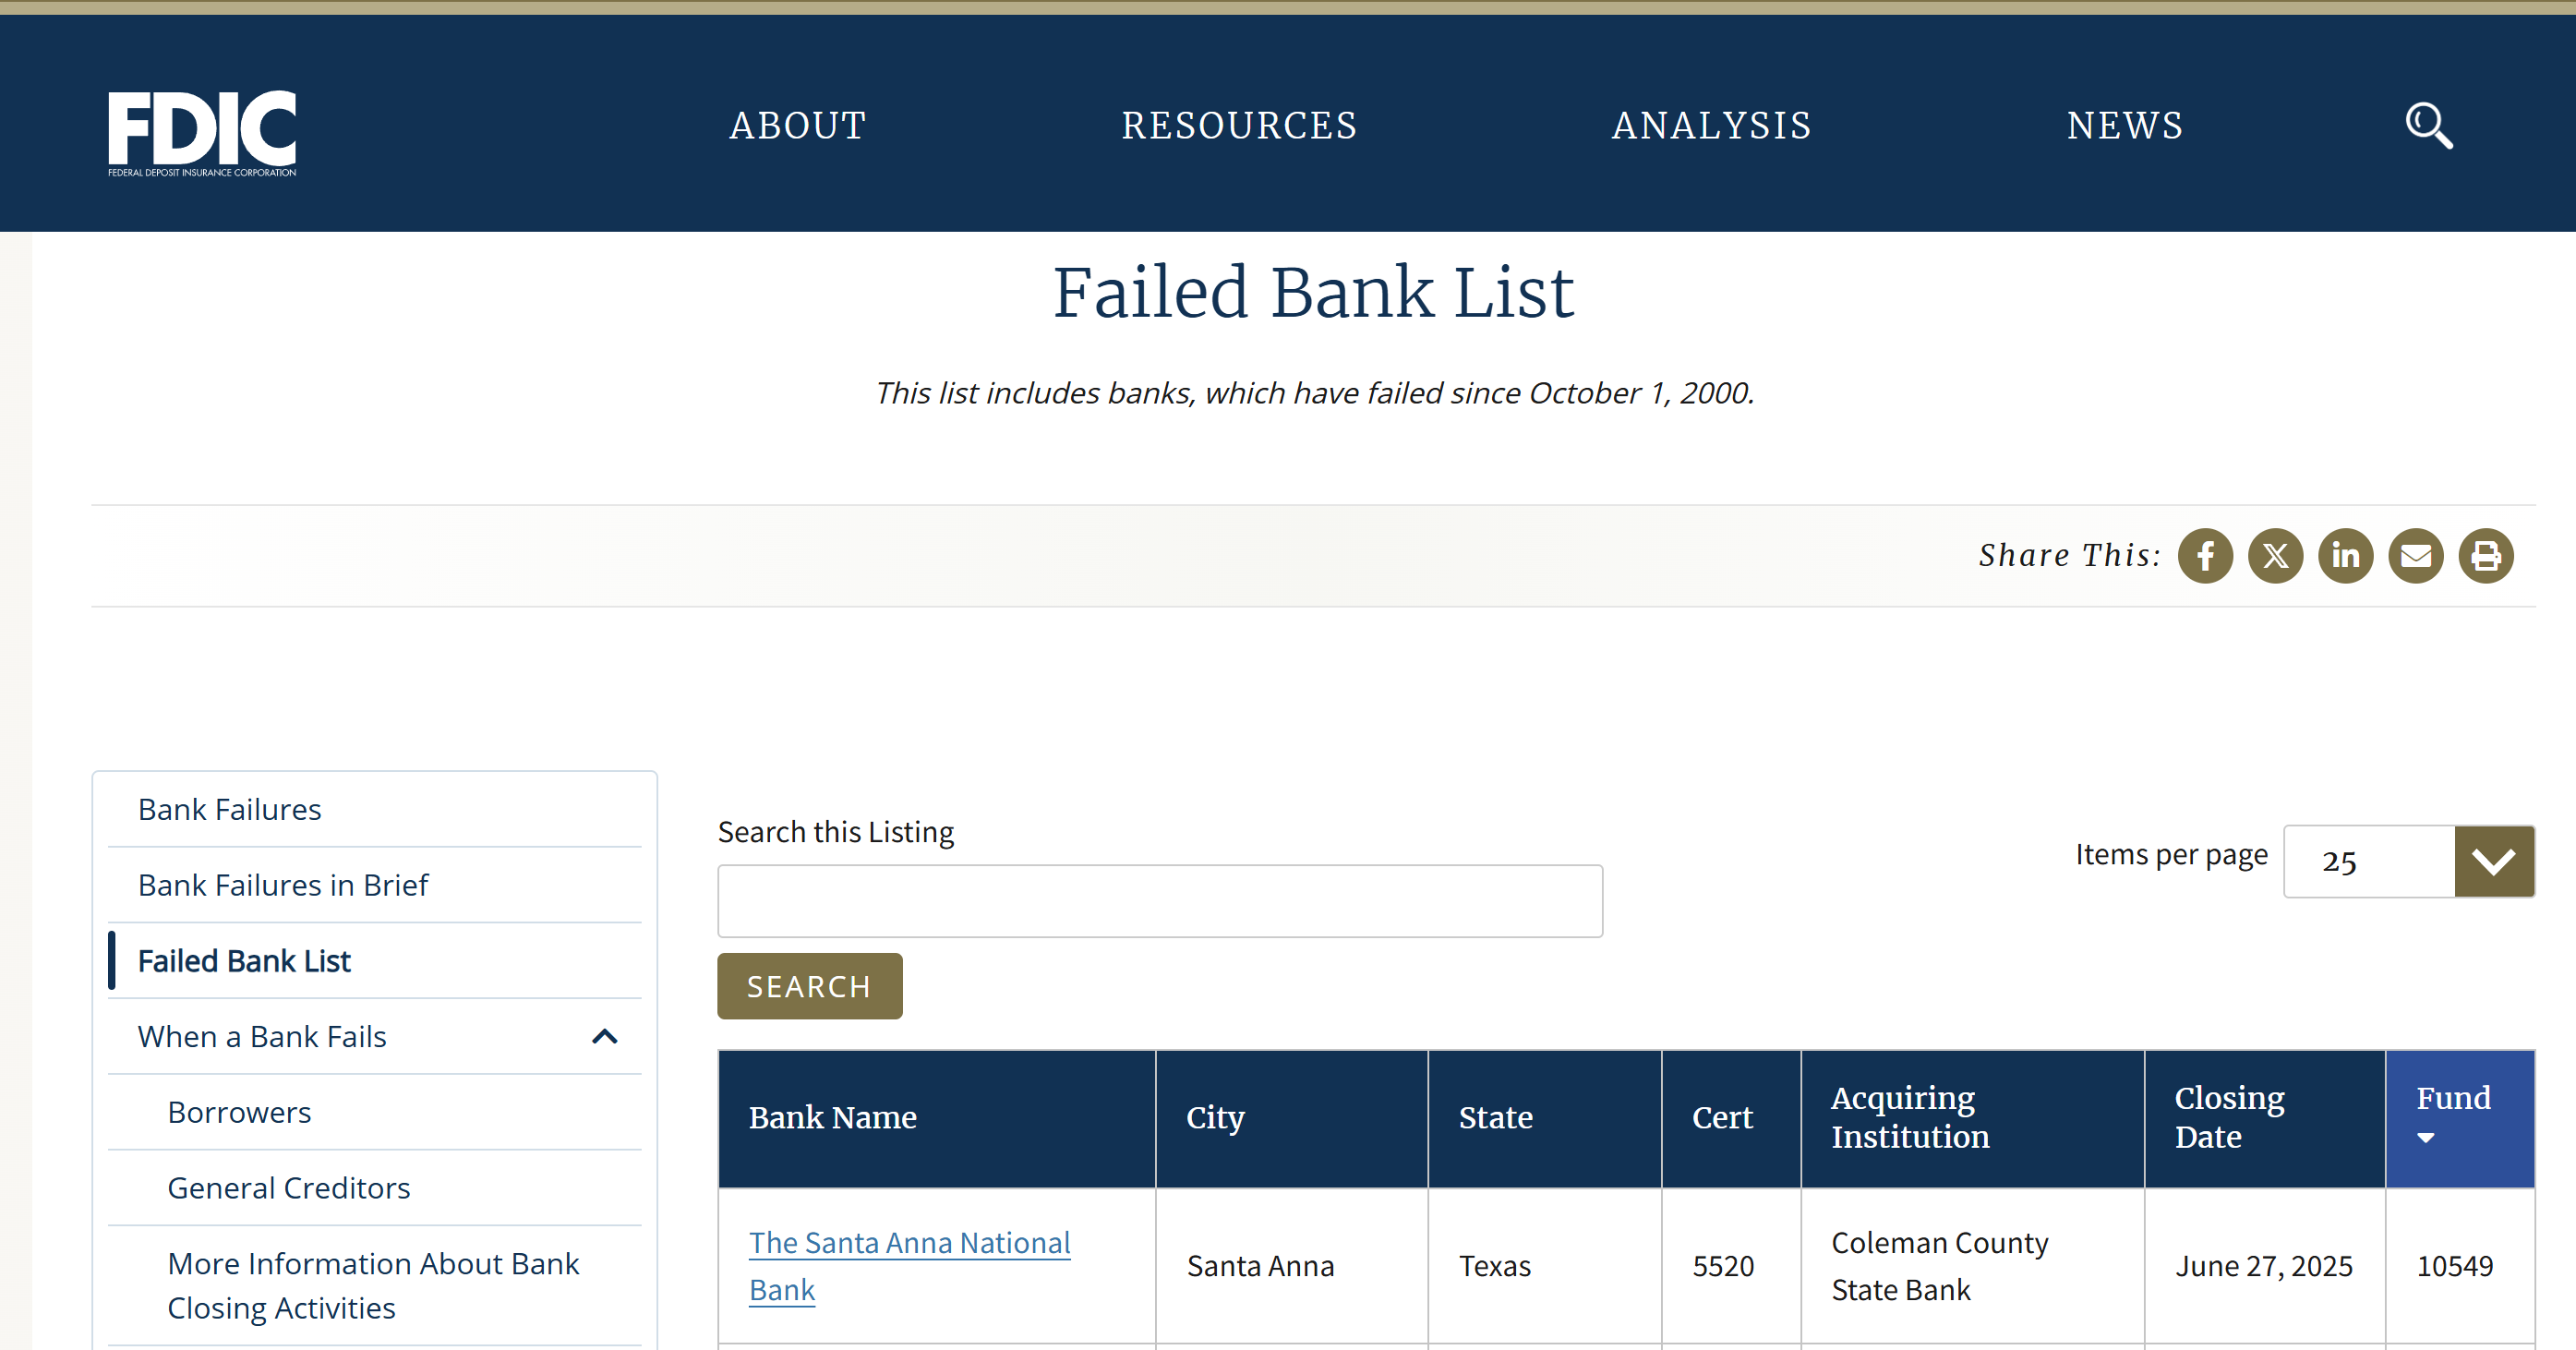Share the page on X
This screenshot has height=1350, width=2576.
coord(2275,556)
